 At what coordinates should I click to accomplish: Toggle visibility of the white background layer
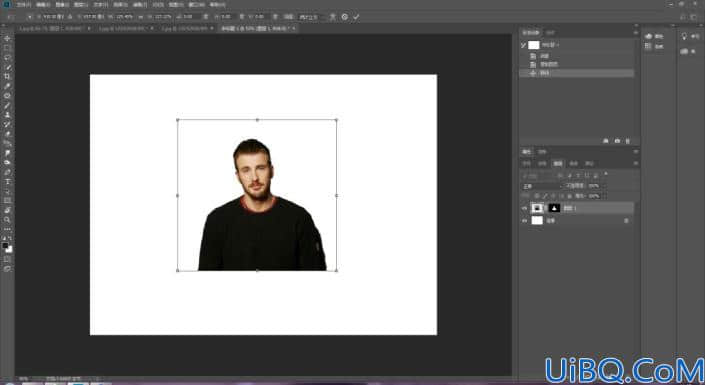(x=524, y=221)
